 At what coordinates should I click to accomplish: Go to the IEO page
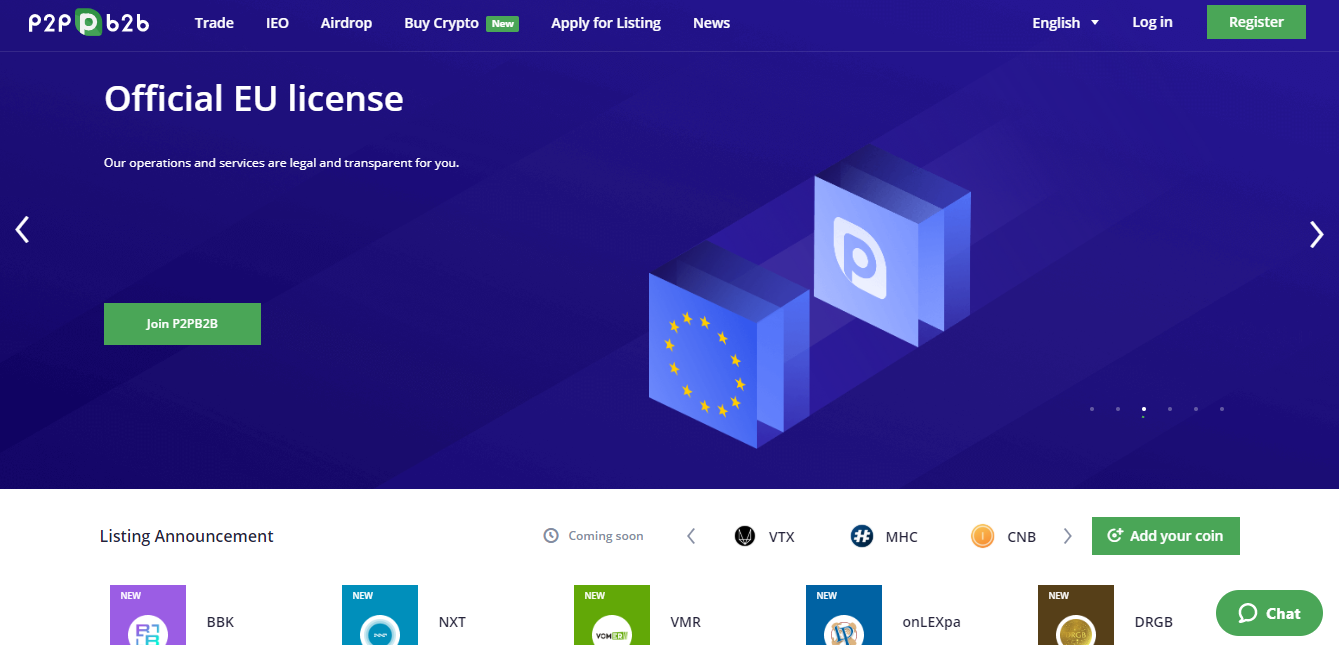pyautogui.click(x=277, y=23)
